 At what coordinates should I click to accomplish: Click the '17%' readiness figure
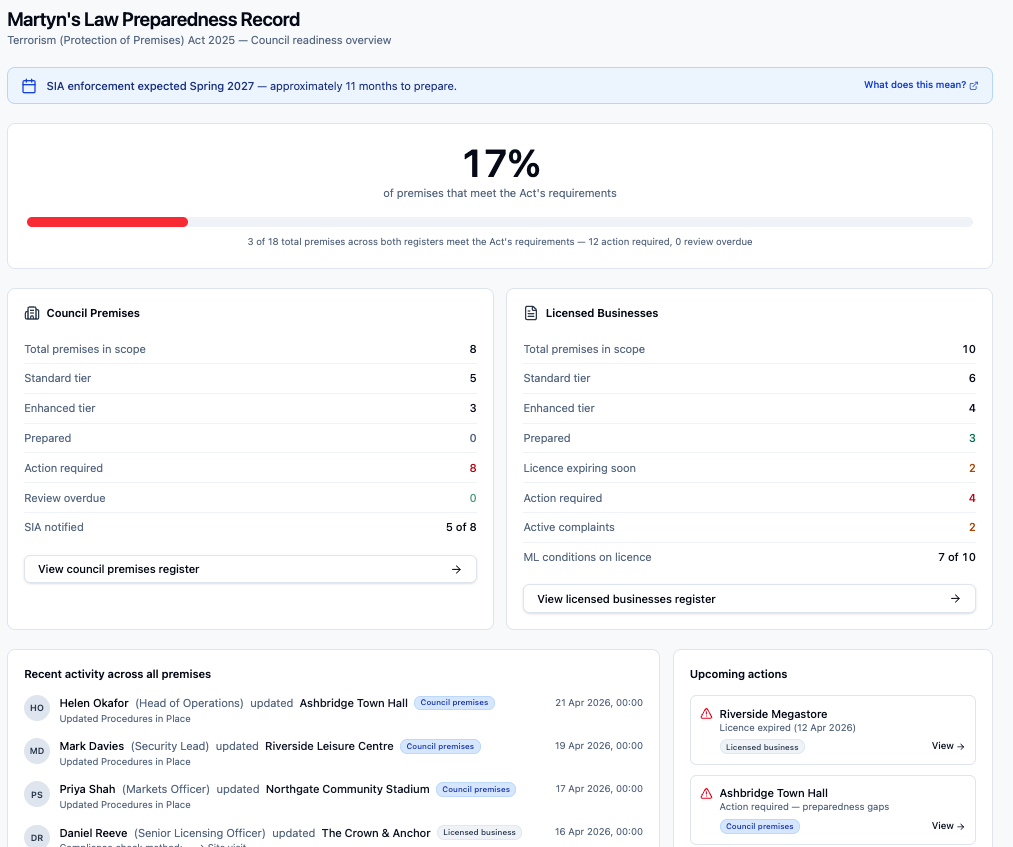click(501, 163)
